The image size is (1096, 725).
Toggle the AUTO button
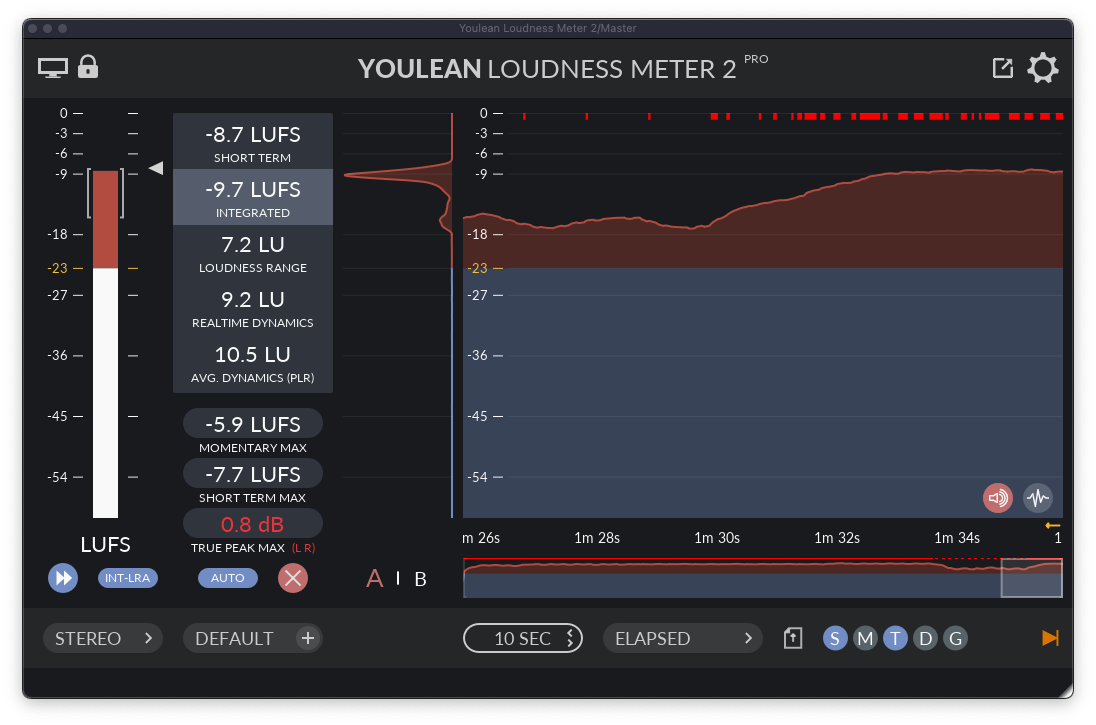[227, 578]
